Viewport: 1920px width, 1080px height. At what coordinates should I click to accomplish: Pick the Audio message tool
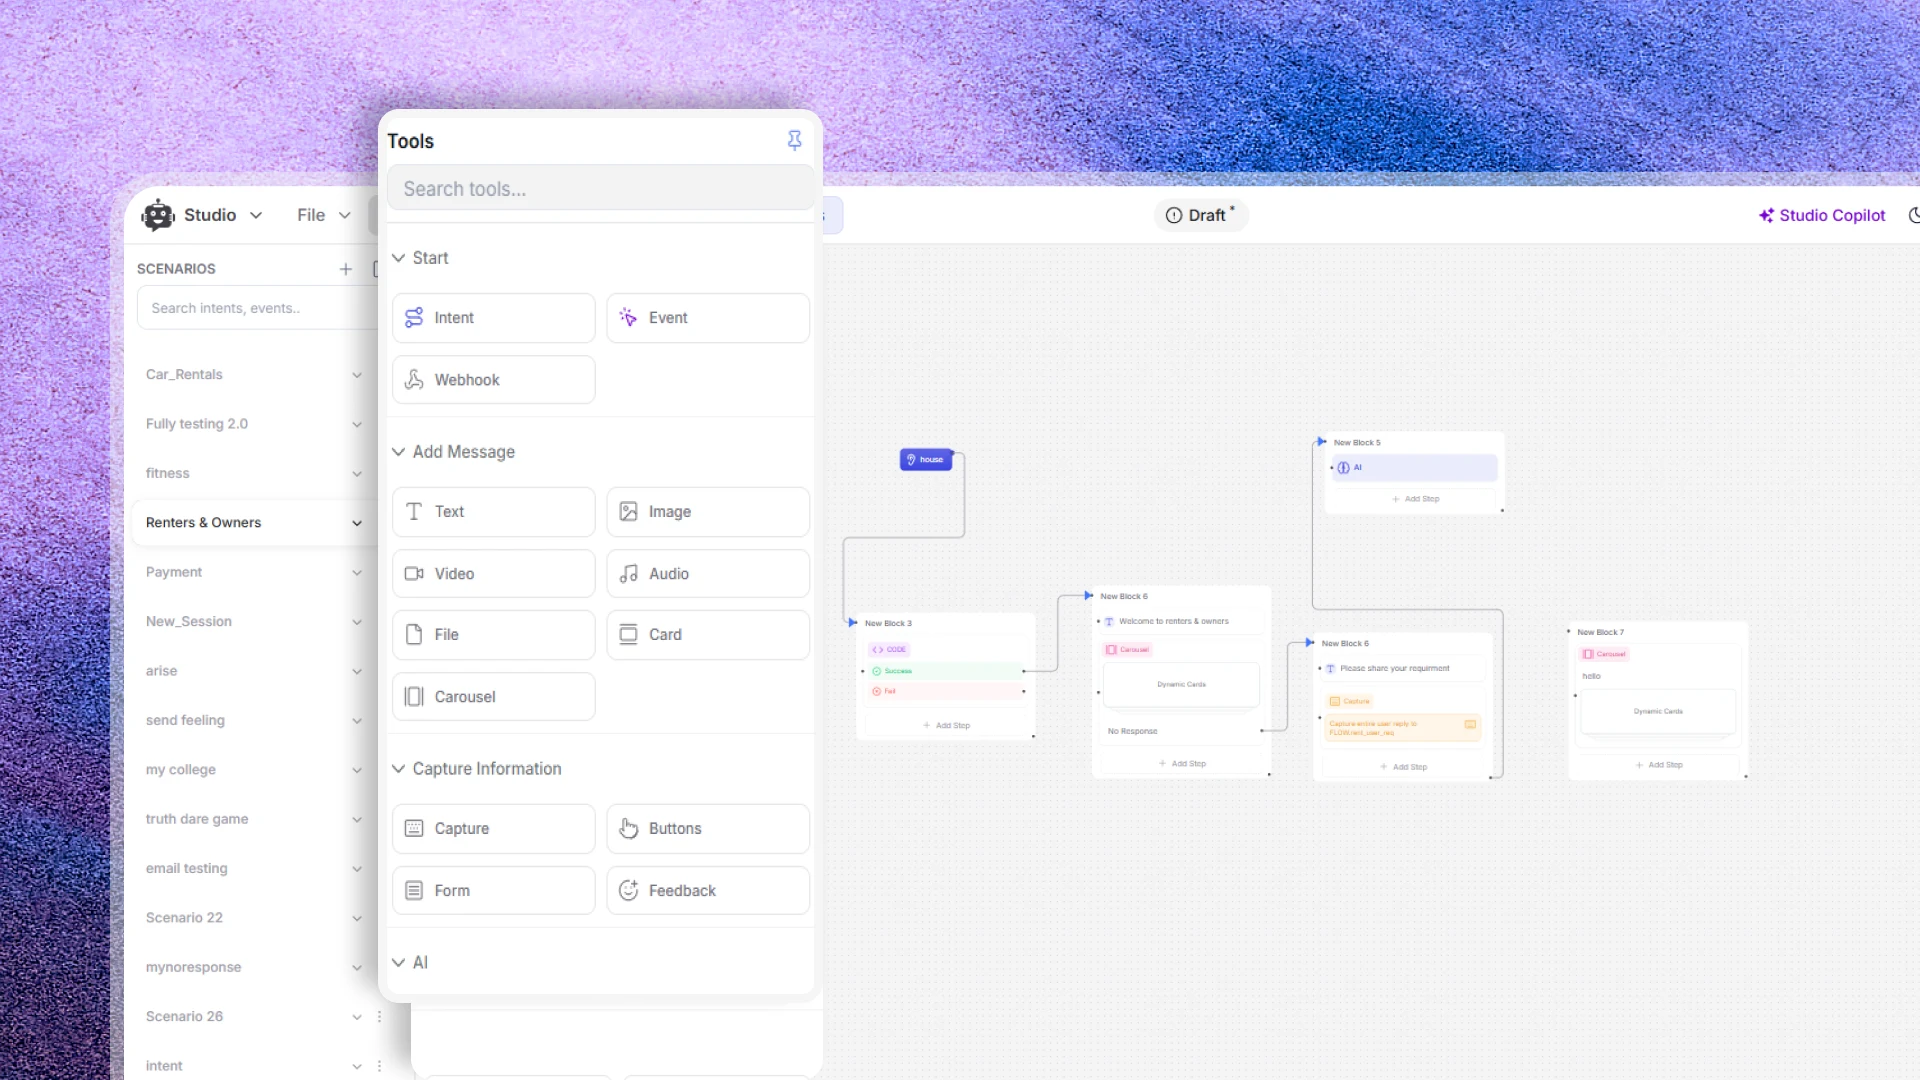point(707,574)
